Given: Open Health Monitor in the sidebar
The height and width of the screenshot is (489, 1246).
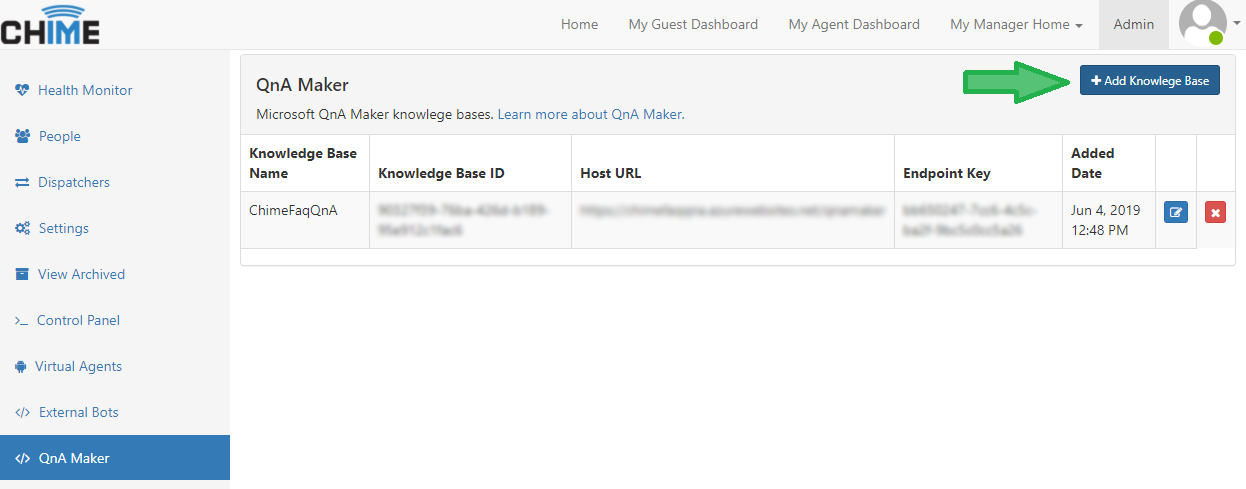Looking at the screenshot, I should (x=115, y=90).
